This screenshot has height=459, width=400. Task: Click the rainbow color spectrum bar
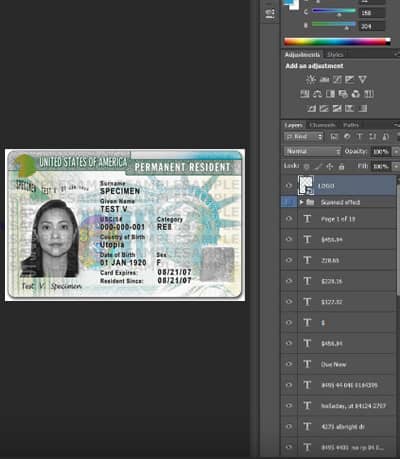(x=337, y=42)
